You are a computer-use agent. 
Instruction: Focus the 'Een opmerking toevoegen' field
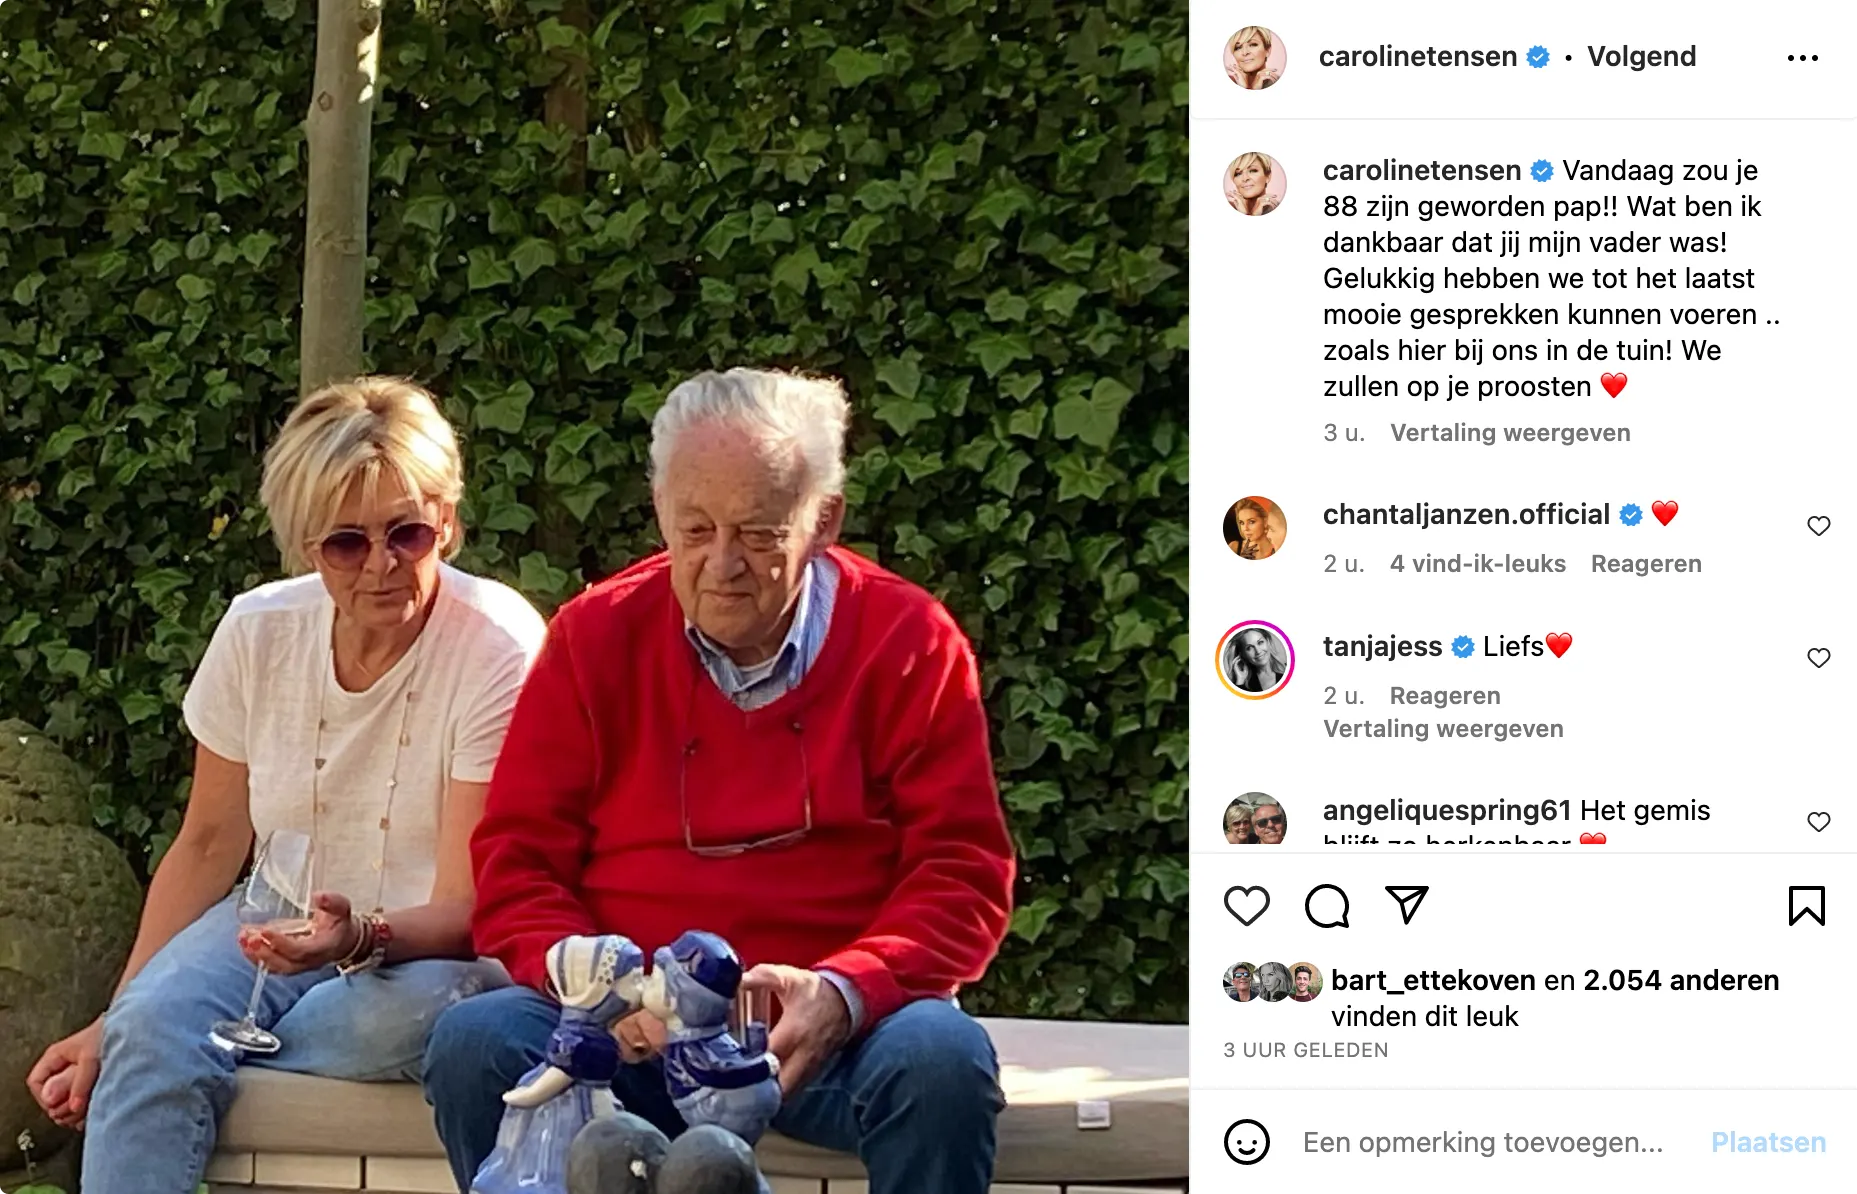click(1482, 1142)
